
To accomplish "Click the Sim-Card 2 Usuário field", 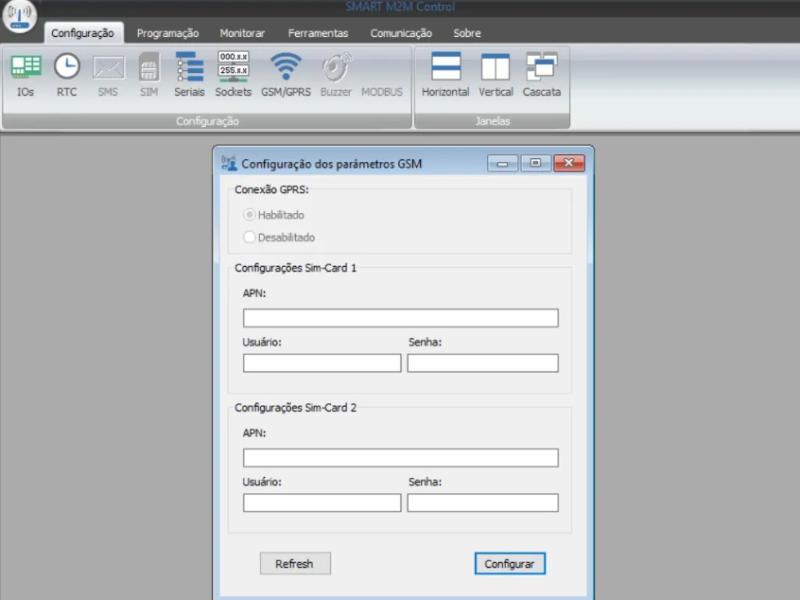I will [321, 503].
